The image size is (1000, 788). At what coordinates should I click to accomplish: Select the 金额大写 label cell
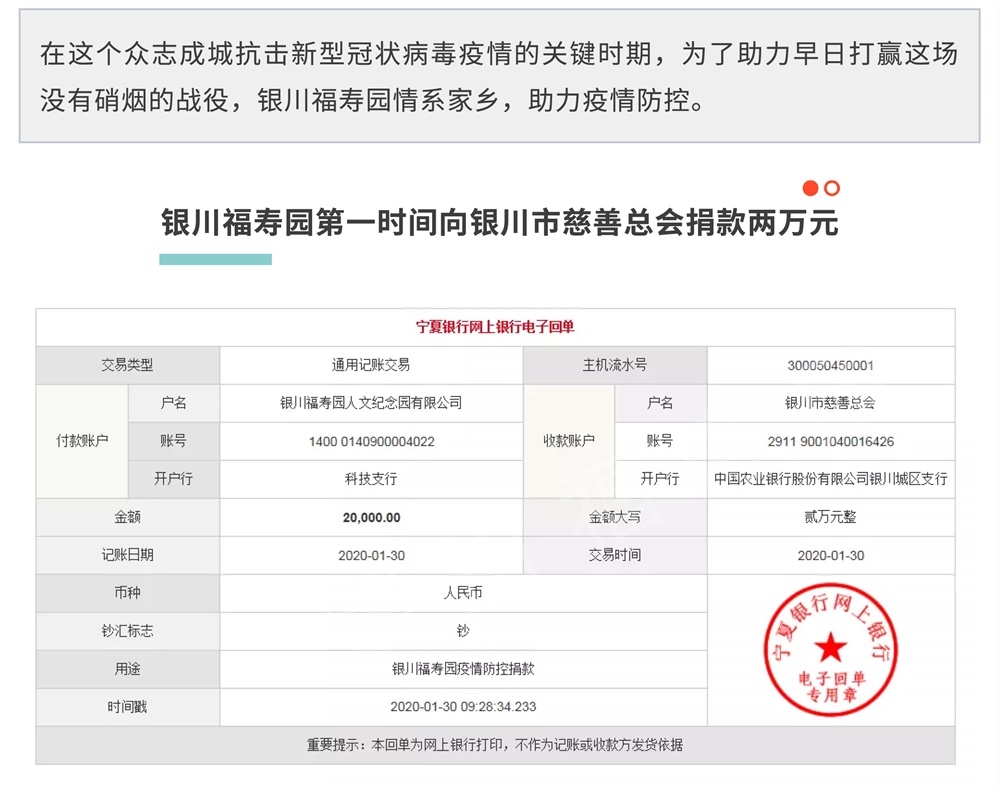point(615,517)
